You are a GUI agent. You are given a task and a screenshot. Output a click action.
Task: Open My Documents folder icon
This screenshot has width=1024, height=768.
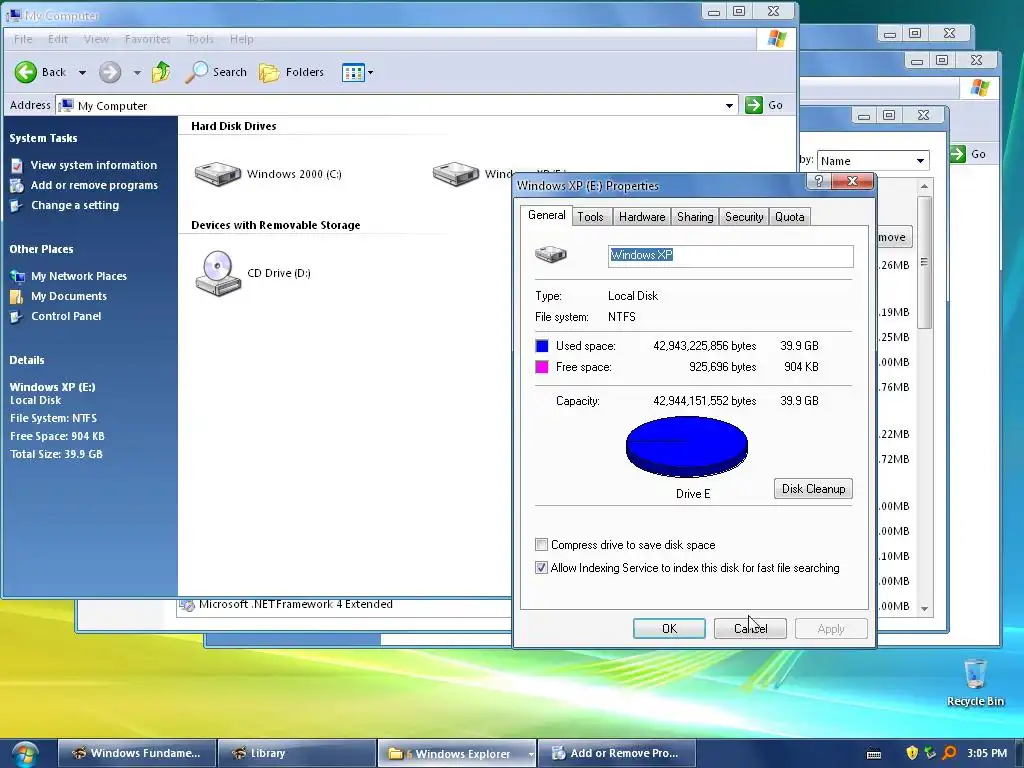(x=17, y=296)
